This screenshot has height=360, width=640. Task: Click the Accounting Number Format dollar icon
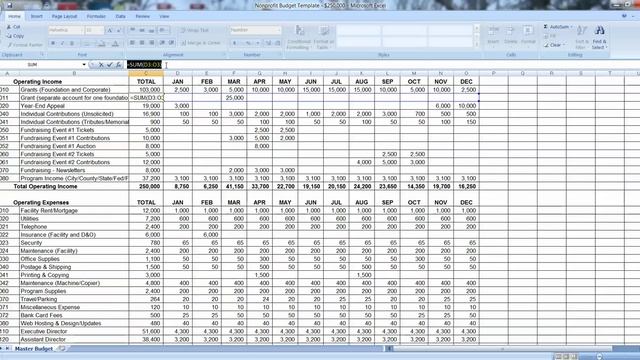(236, 43)
